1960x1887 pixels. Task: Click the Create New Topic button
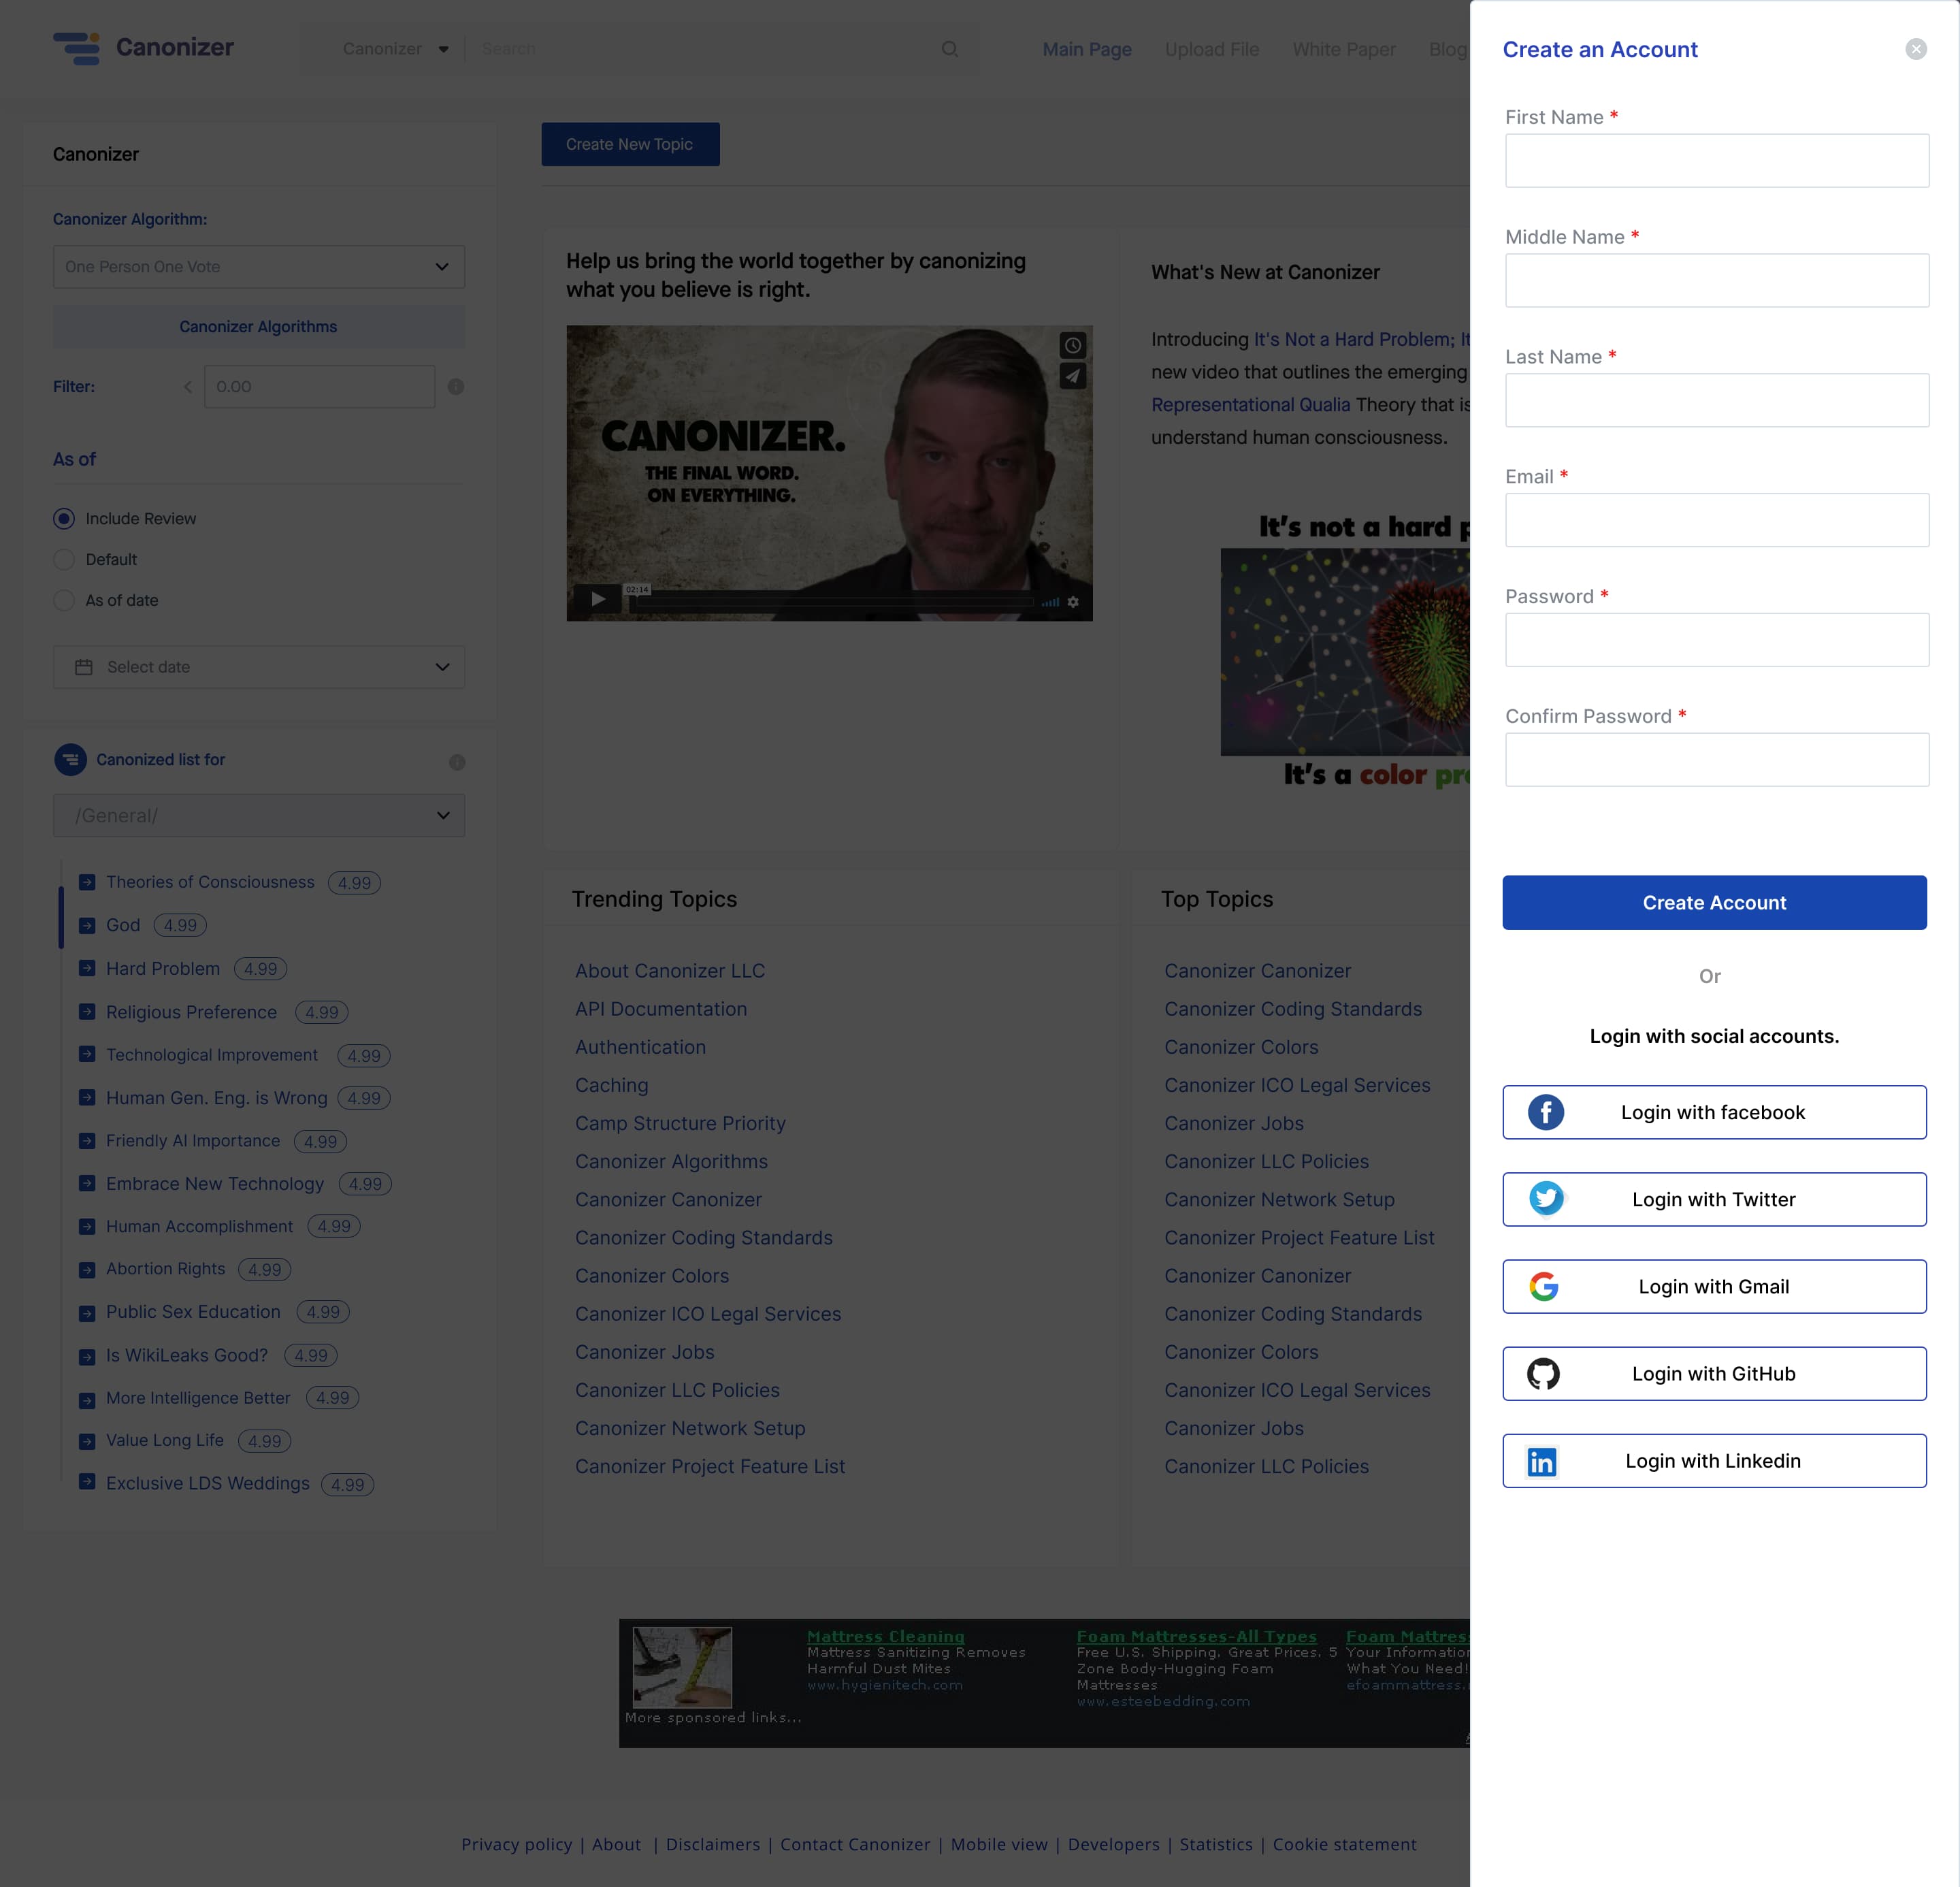pyautogui.click(x=630, y=144)
